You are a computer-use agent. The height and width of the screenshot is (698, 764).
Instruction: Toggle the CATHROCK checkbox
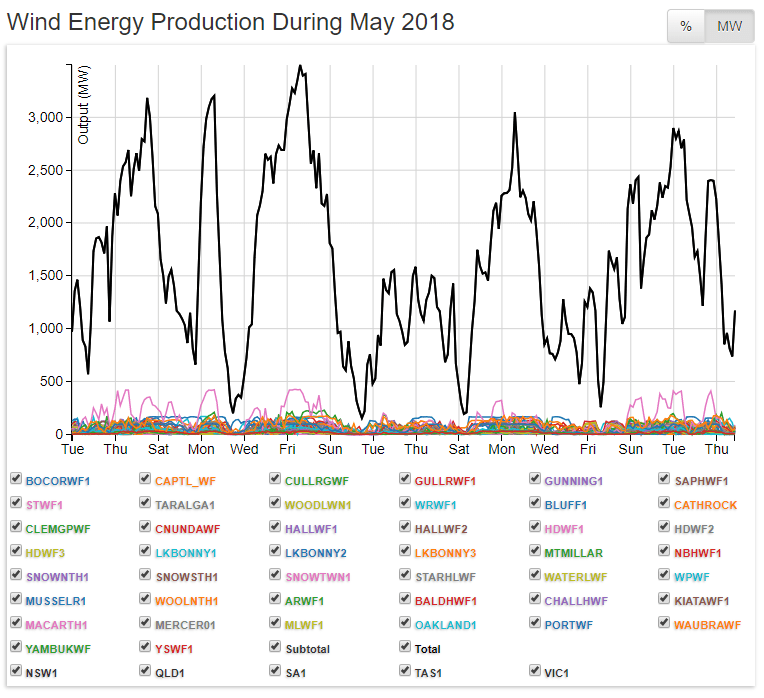665,504
